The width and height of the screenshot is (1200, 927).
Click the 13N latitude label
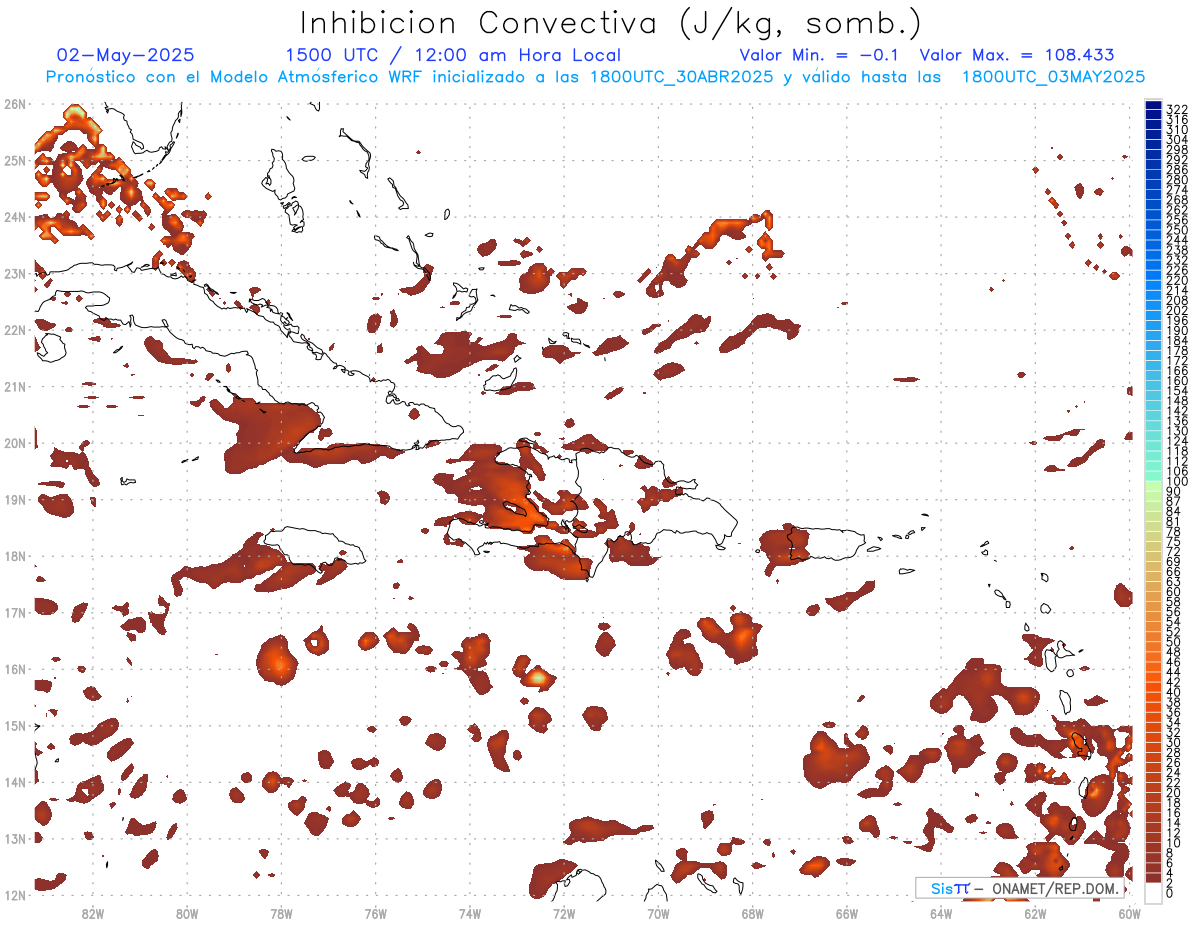[x=14, y=838]
